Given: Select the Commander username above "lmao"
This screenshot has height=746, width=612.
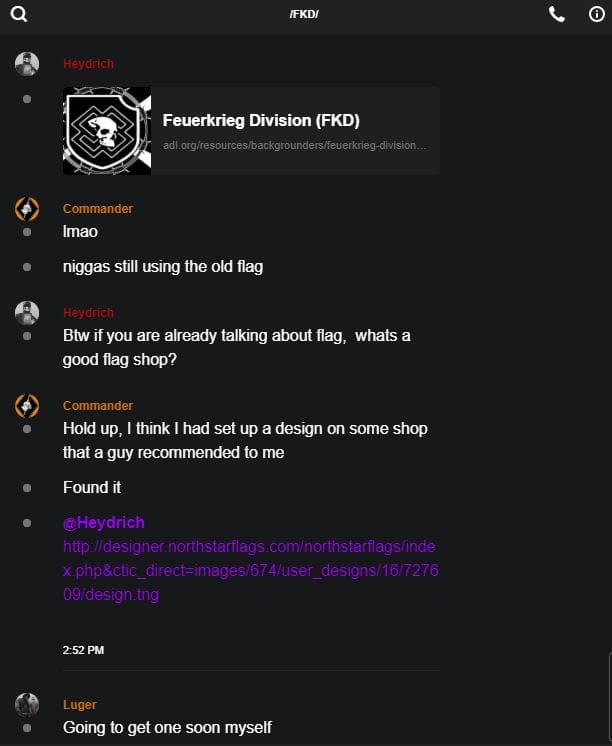Looking at the screenshot, I should pos(98,209).
